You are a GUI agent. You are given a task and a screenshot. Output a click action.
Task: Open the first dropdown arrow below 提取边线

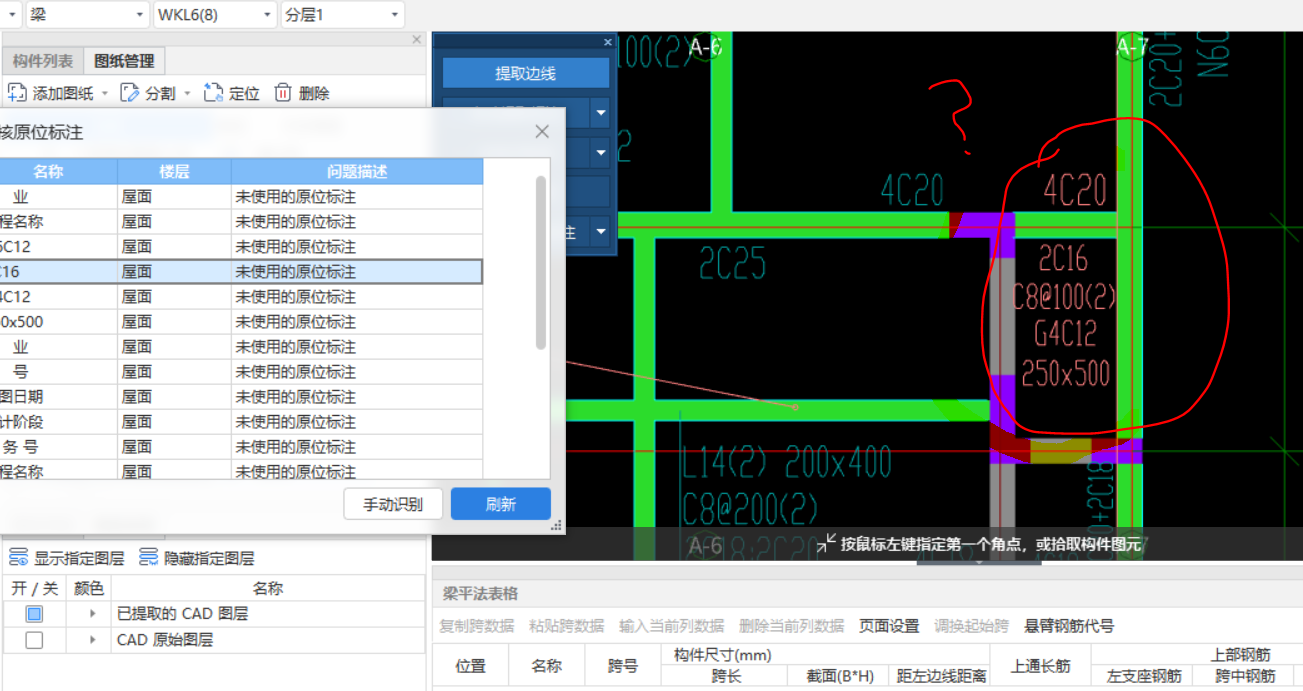tap(601, 113)
